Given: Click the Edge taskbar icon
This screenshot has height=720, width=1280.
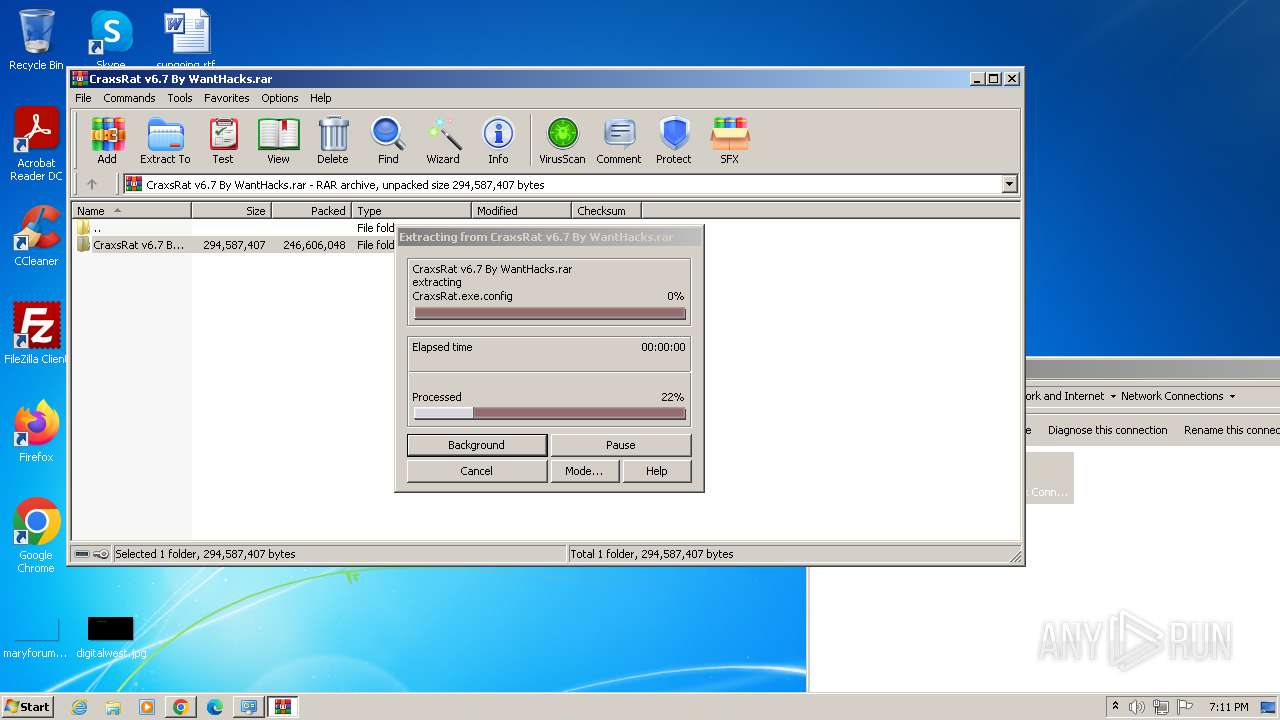Looking at the screenshot, I should (215, 707).
